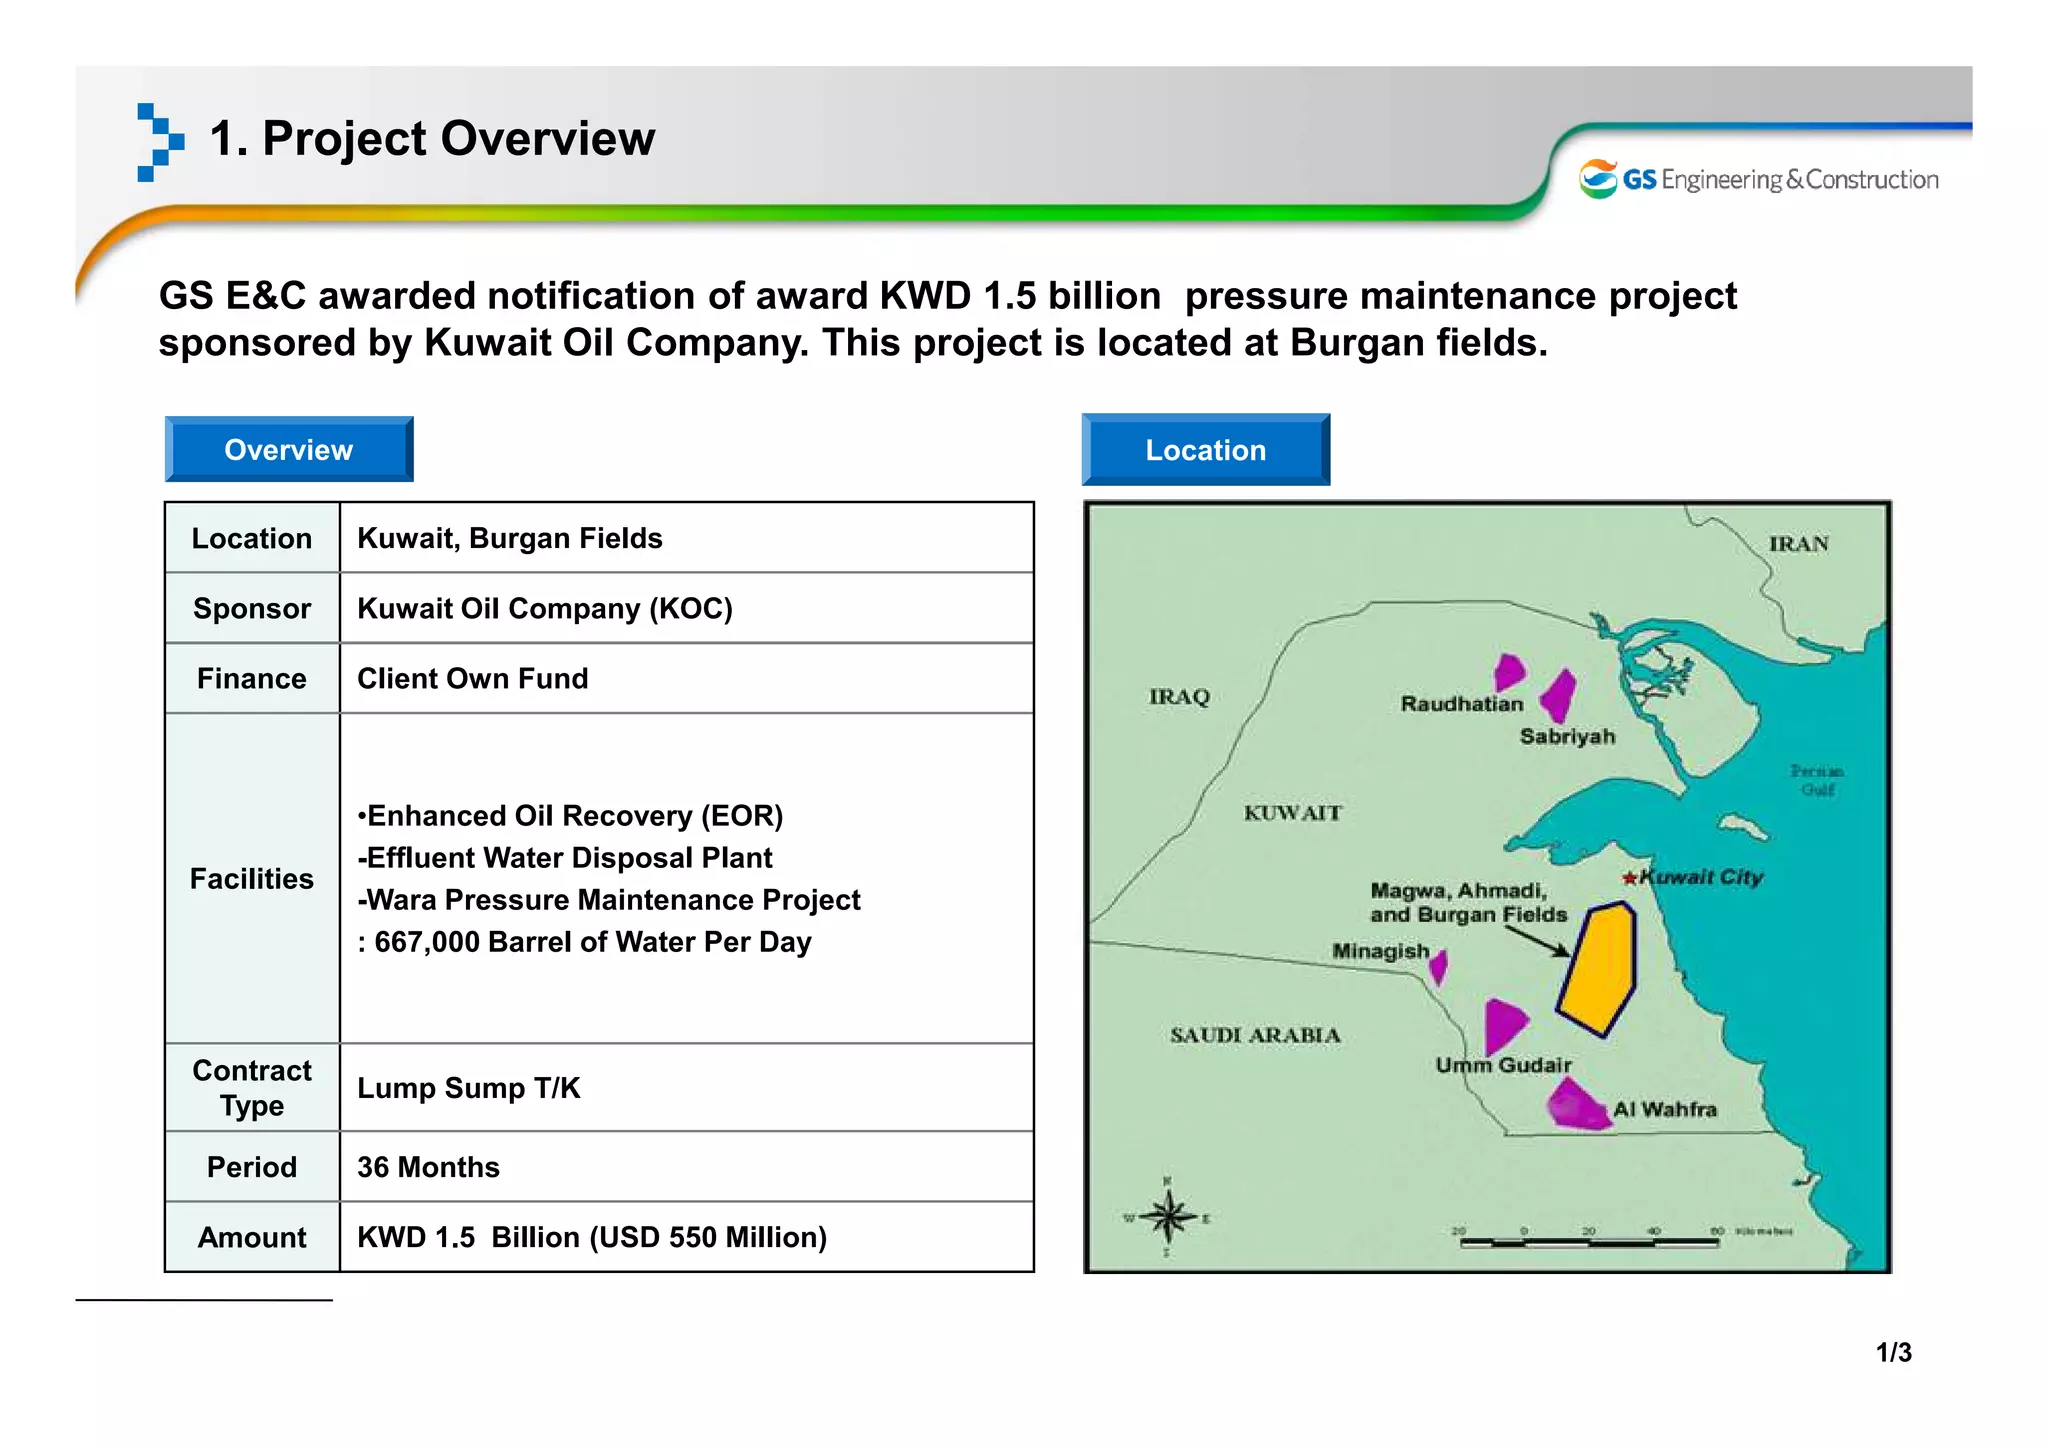
Task: Click the map scale bar
Action: [1588, 1241]
